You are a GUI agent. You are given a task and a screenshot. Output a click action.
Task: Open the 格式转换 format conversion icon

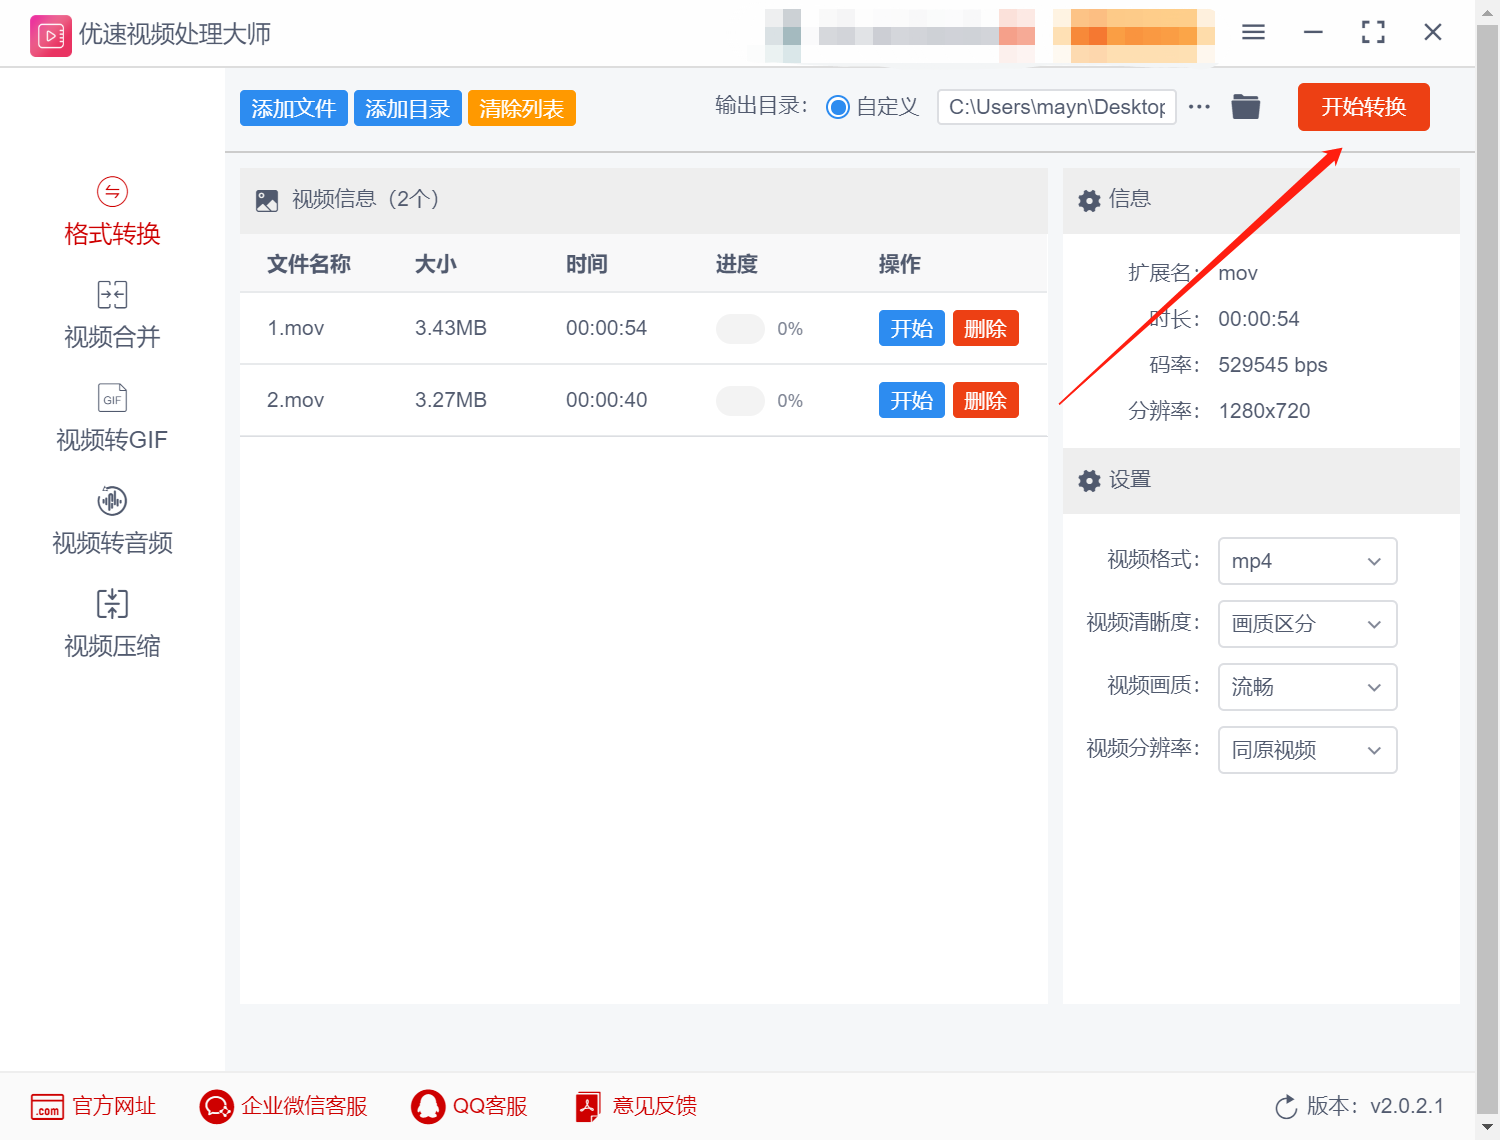(112, 191)
